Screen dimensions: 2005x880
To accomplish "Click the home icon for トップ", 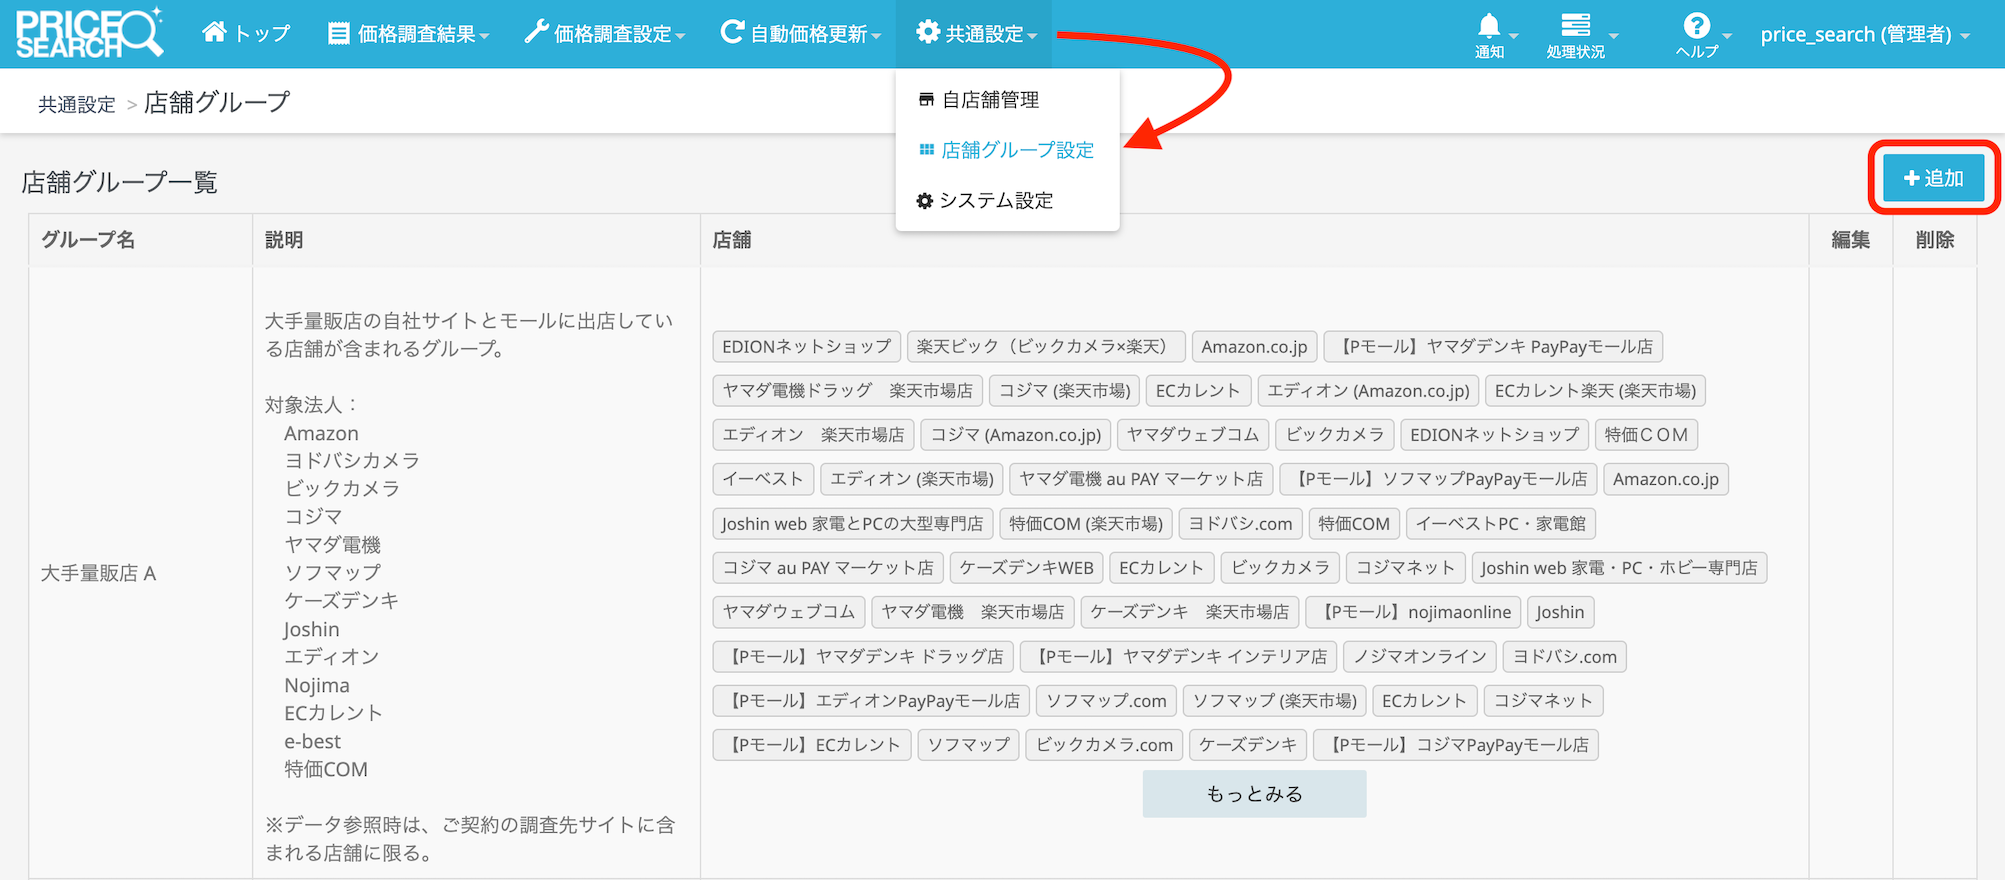I will pyautogui.click(x=214, y=32).
